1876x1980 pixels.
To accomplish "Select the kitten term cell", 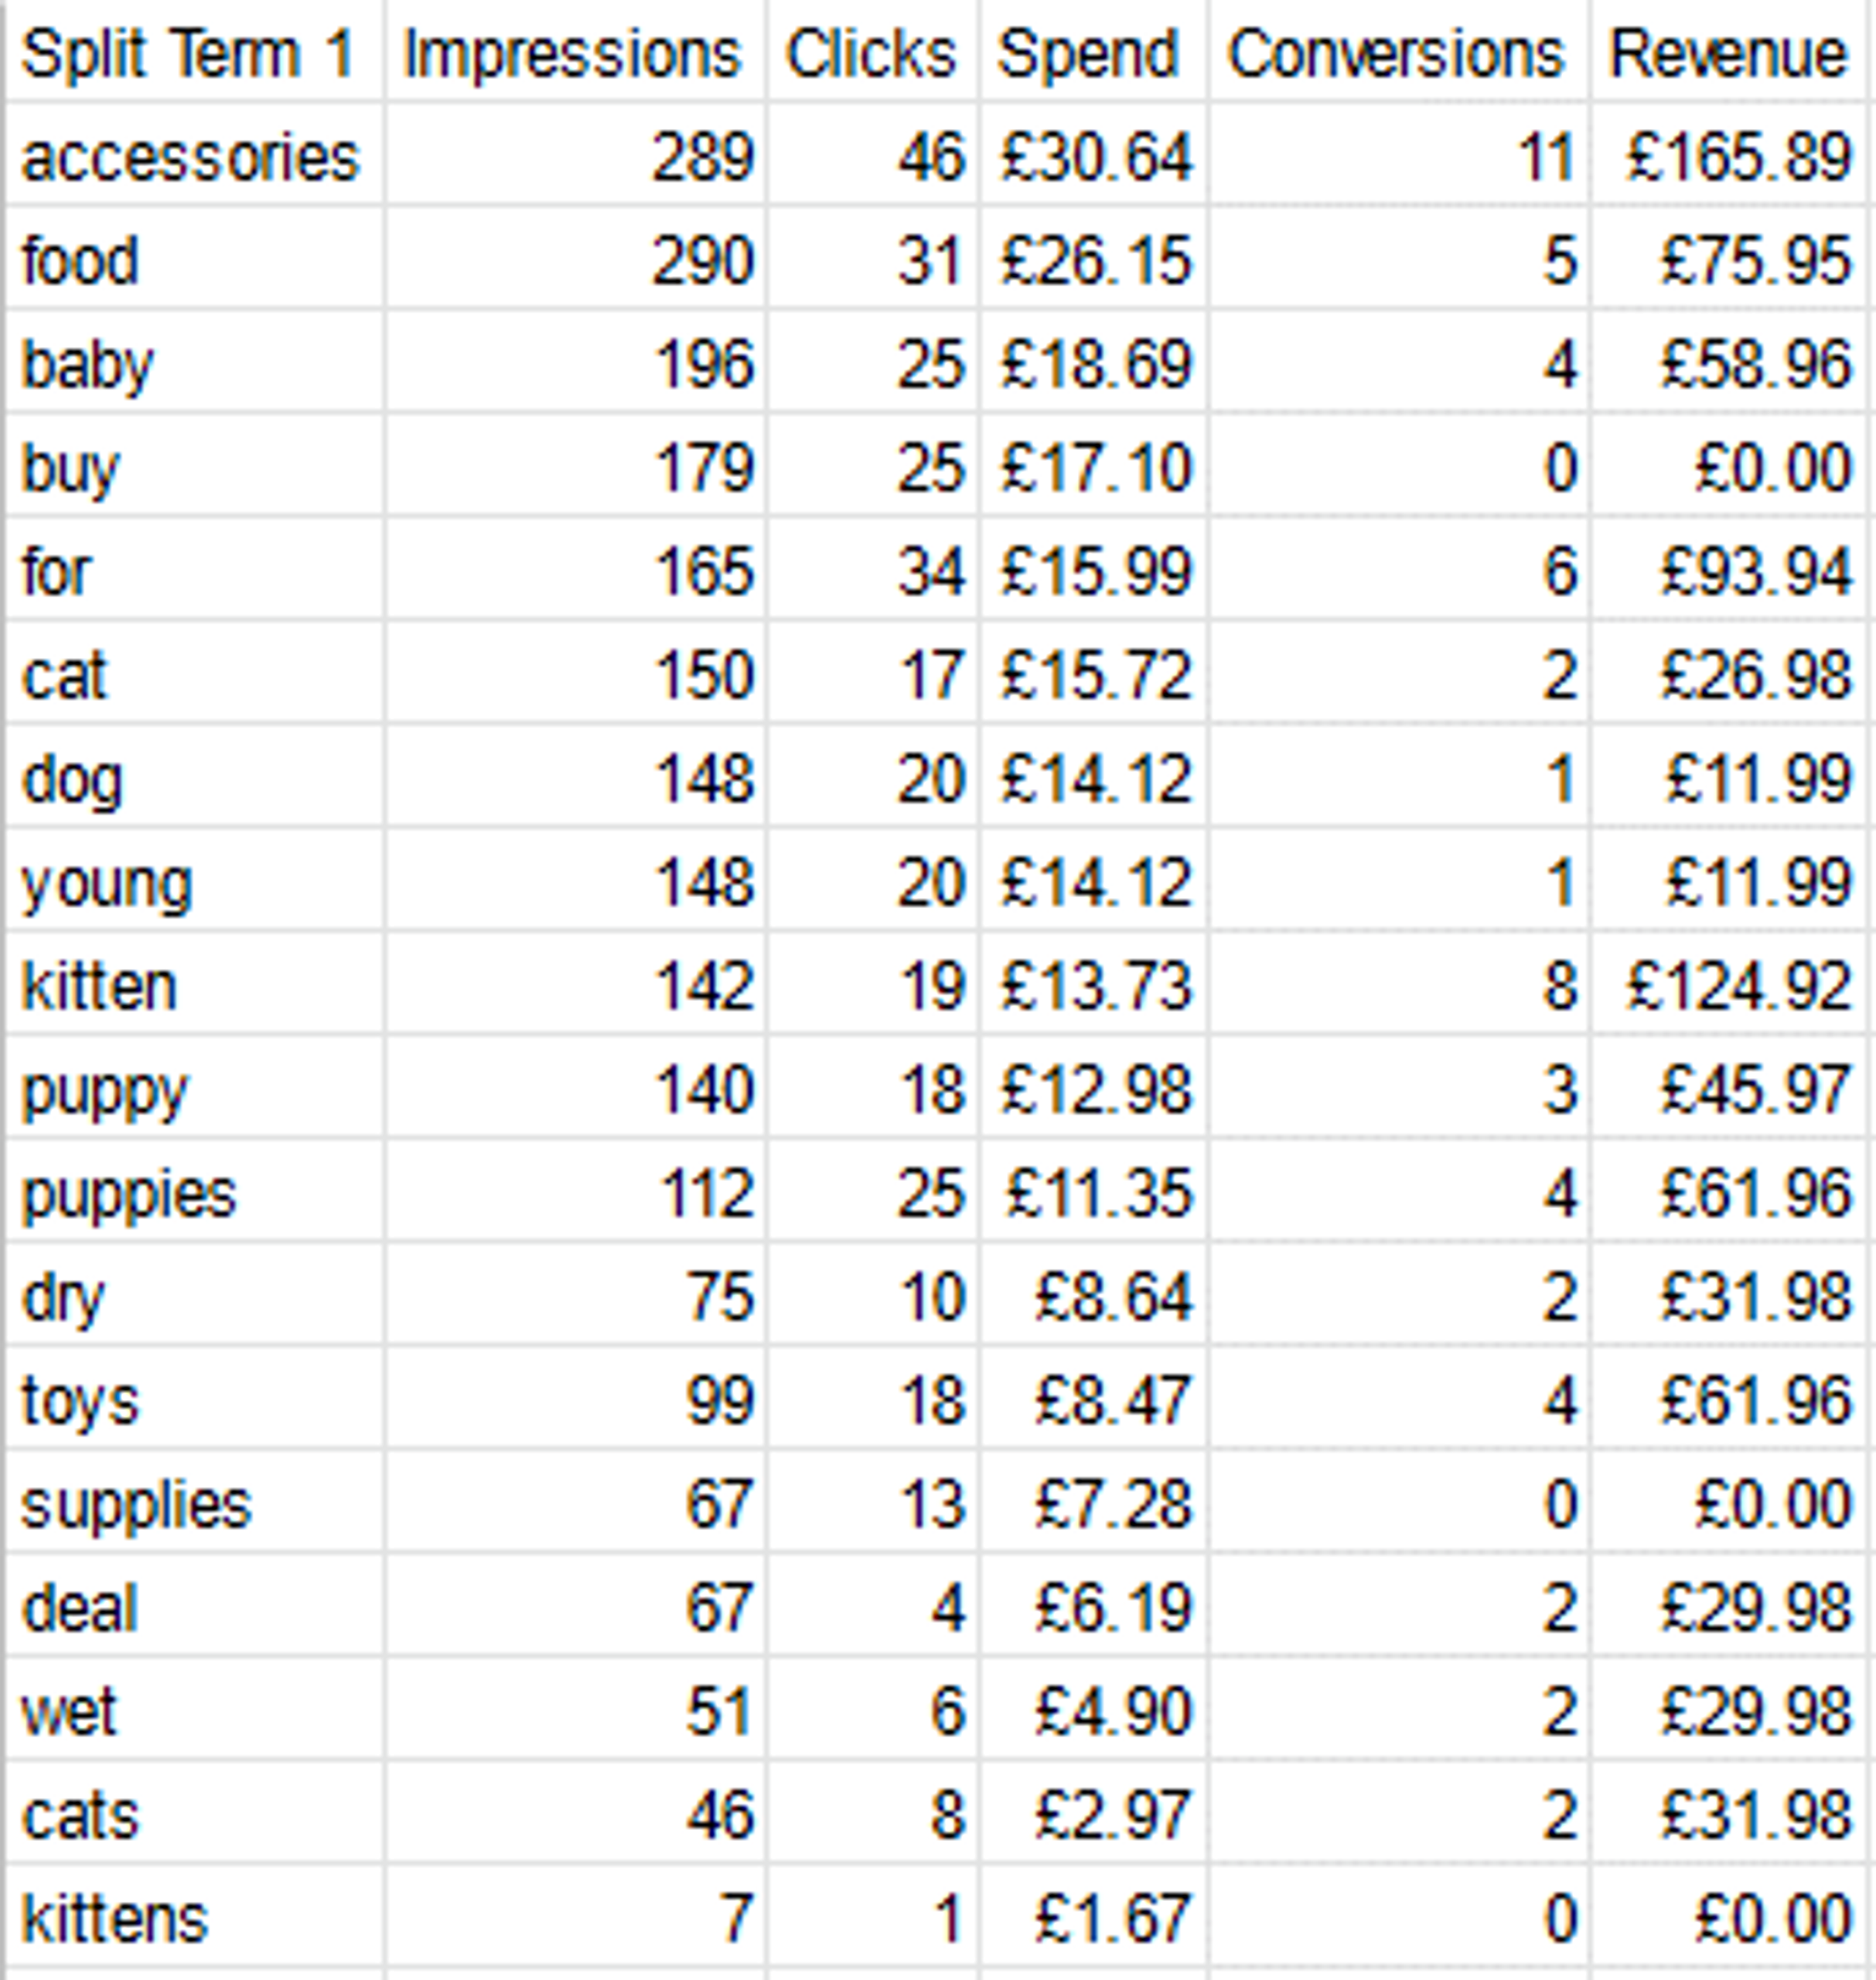I will [x=194, y=985].
